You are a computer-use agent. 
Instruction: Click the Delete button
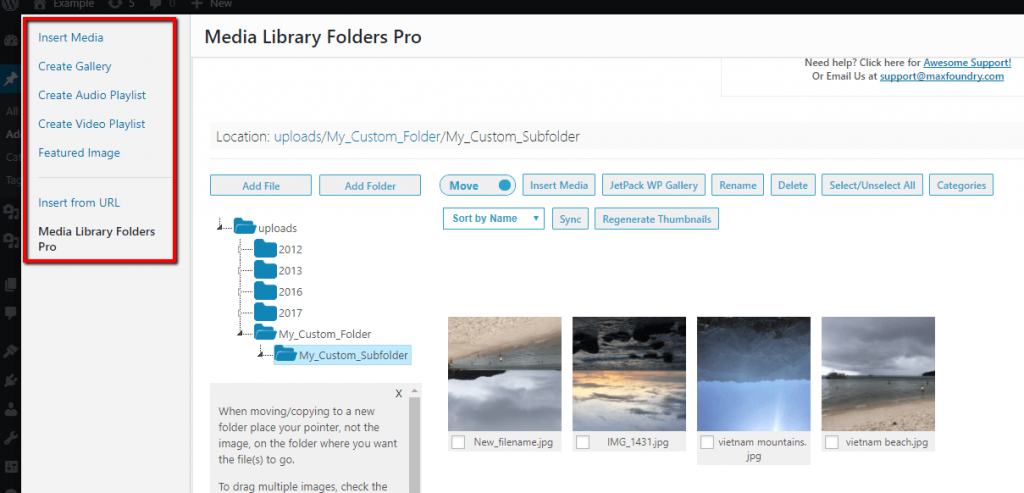pyautogui.click(x=793, y=185)
